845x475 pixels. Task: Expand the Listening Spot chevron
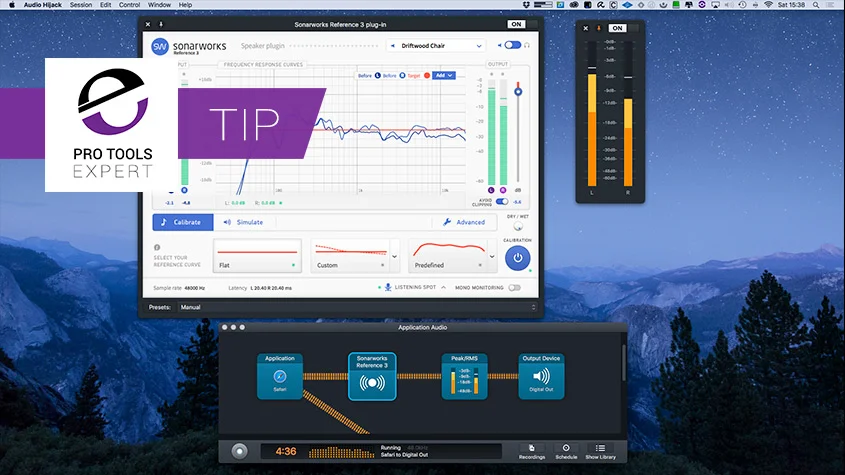pos(444,287)
